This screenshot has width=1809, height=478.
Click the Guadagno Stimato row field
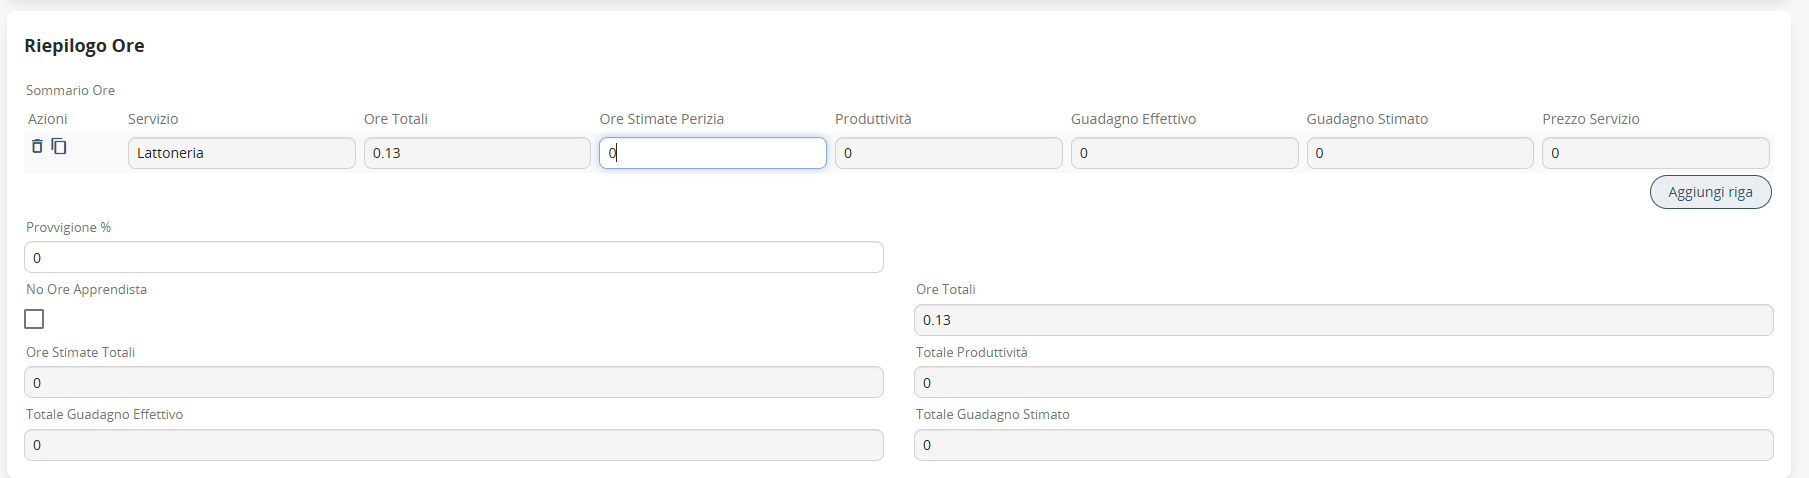(1419, 153)
